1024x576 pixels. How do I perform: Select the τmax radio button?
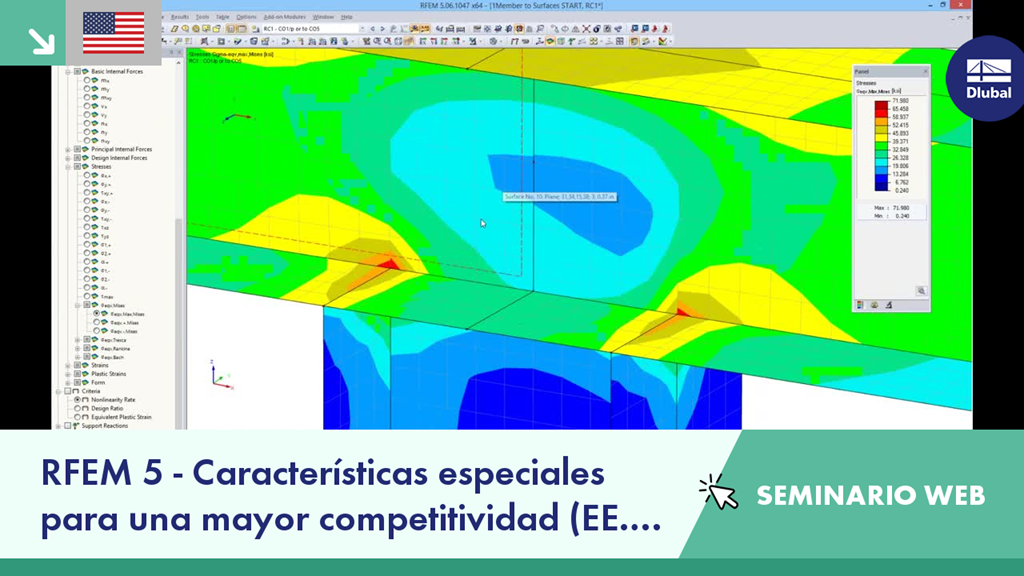(x=87, y=296)
